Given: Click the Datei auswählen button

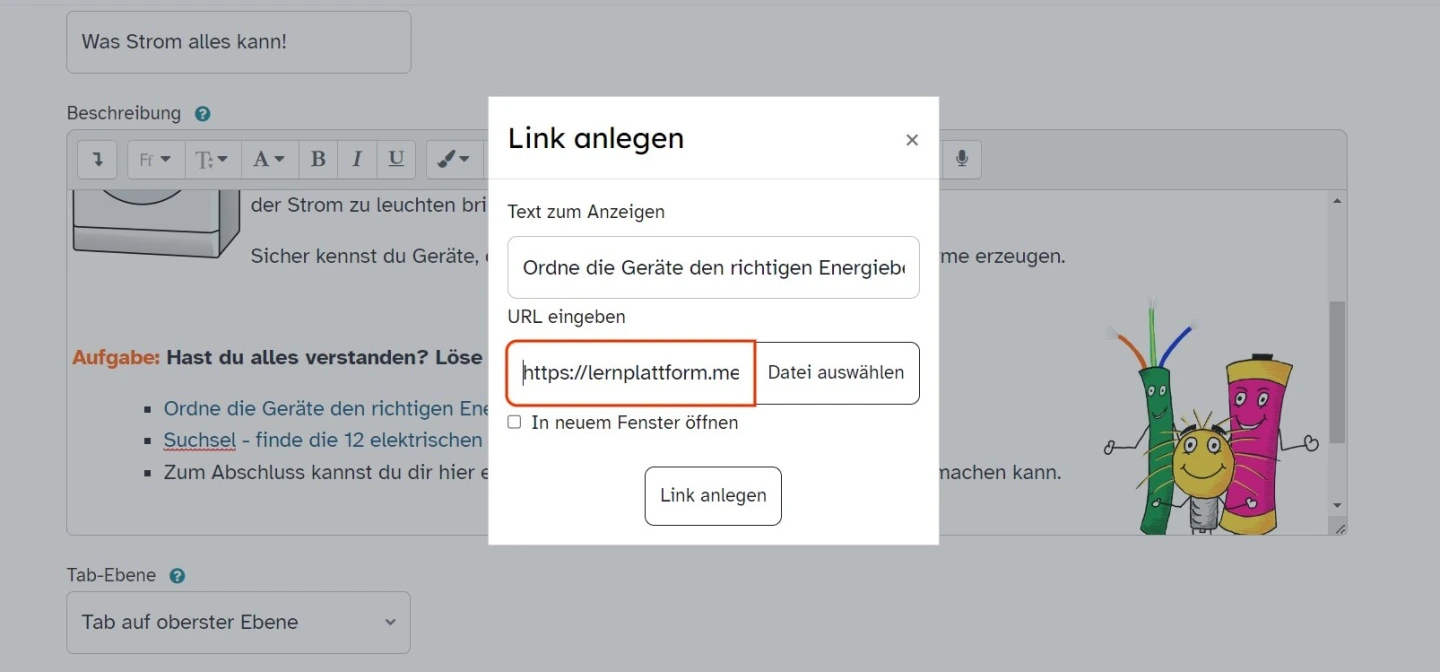Looking at the screenshot, I should click(x=836, y=373).
